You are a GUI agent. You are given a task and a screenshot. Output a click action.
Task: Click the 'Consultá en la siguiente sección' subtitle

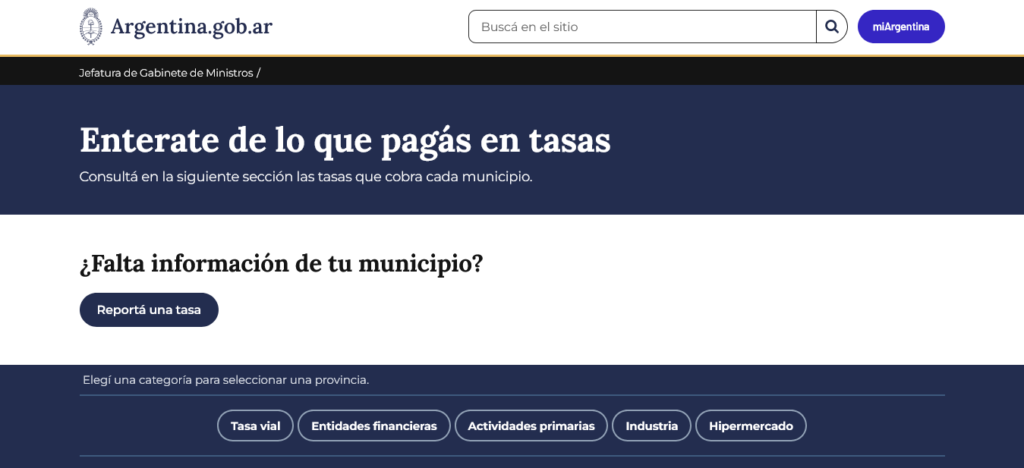pyautogui.click(x=305, y=177)
